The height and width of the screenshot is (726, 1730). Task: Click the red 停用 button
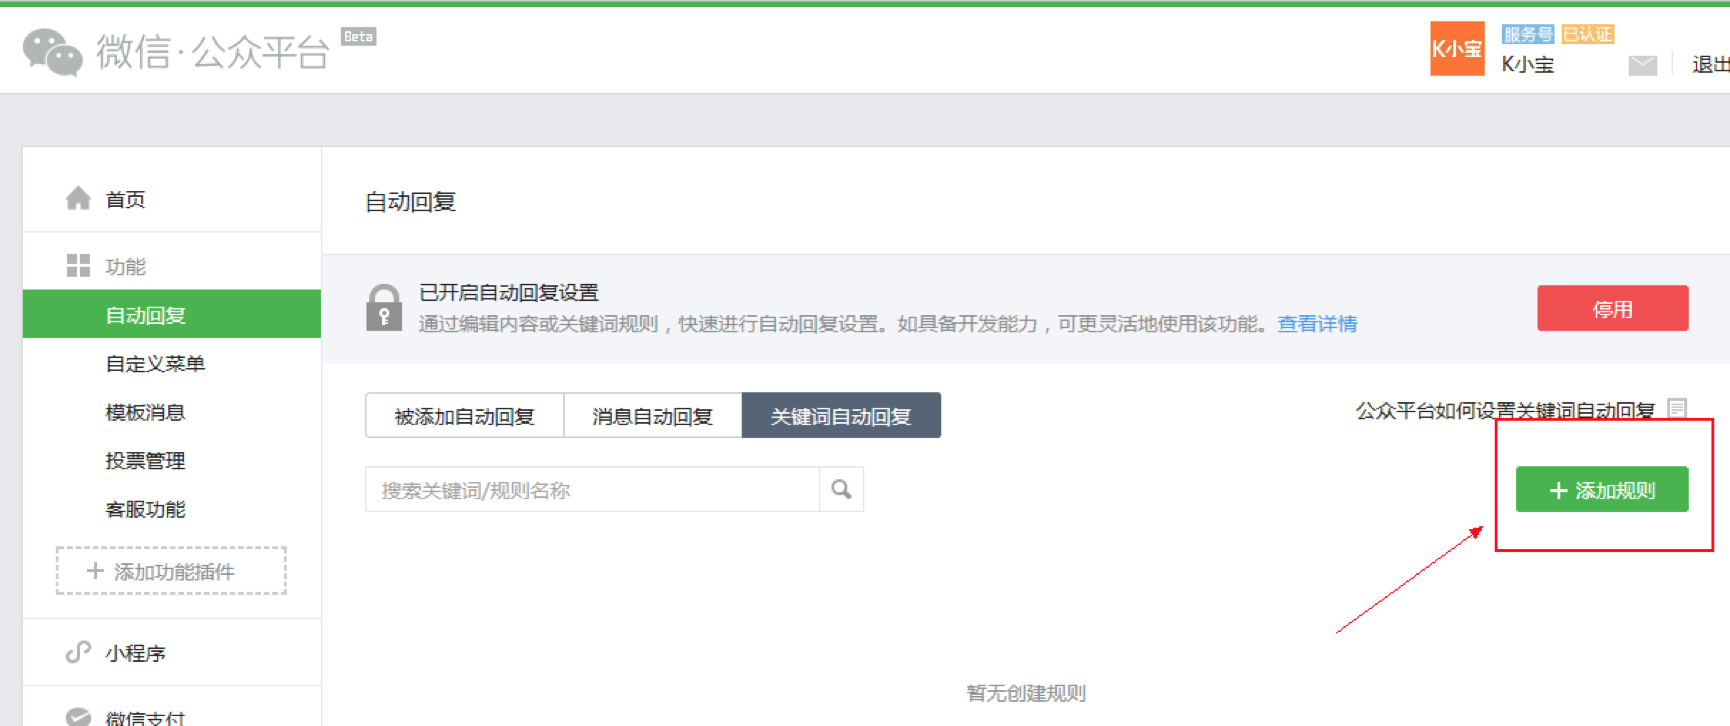[1612, 308]
